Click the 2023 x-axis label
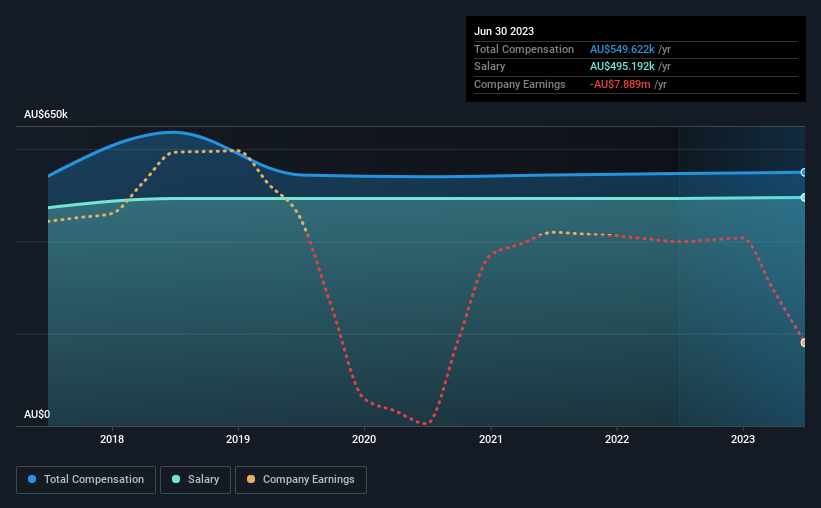This screenshot has height=508, width=821. [743, 439]
